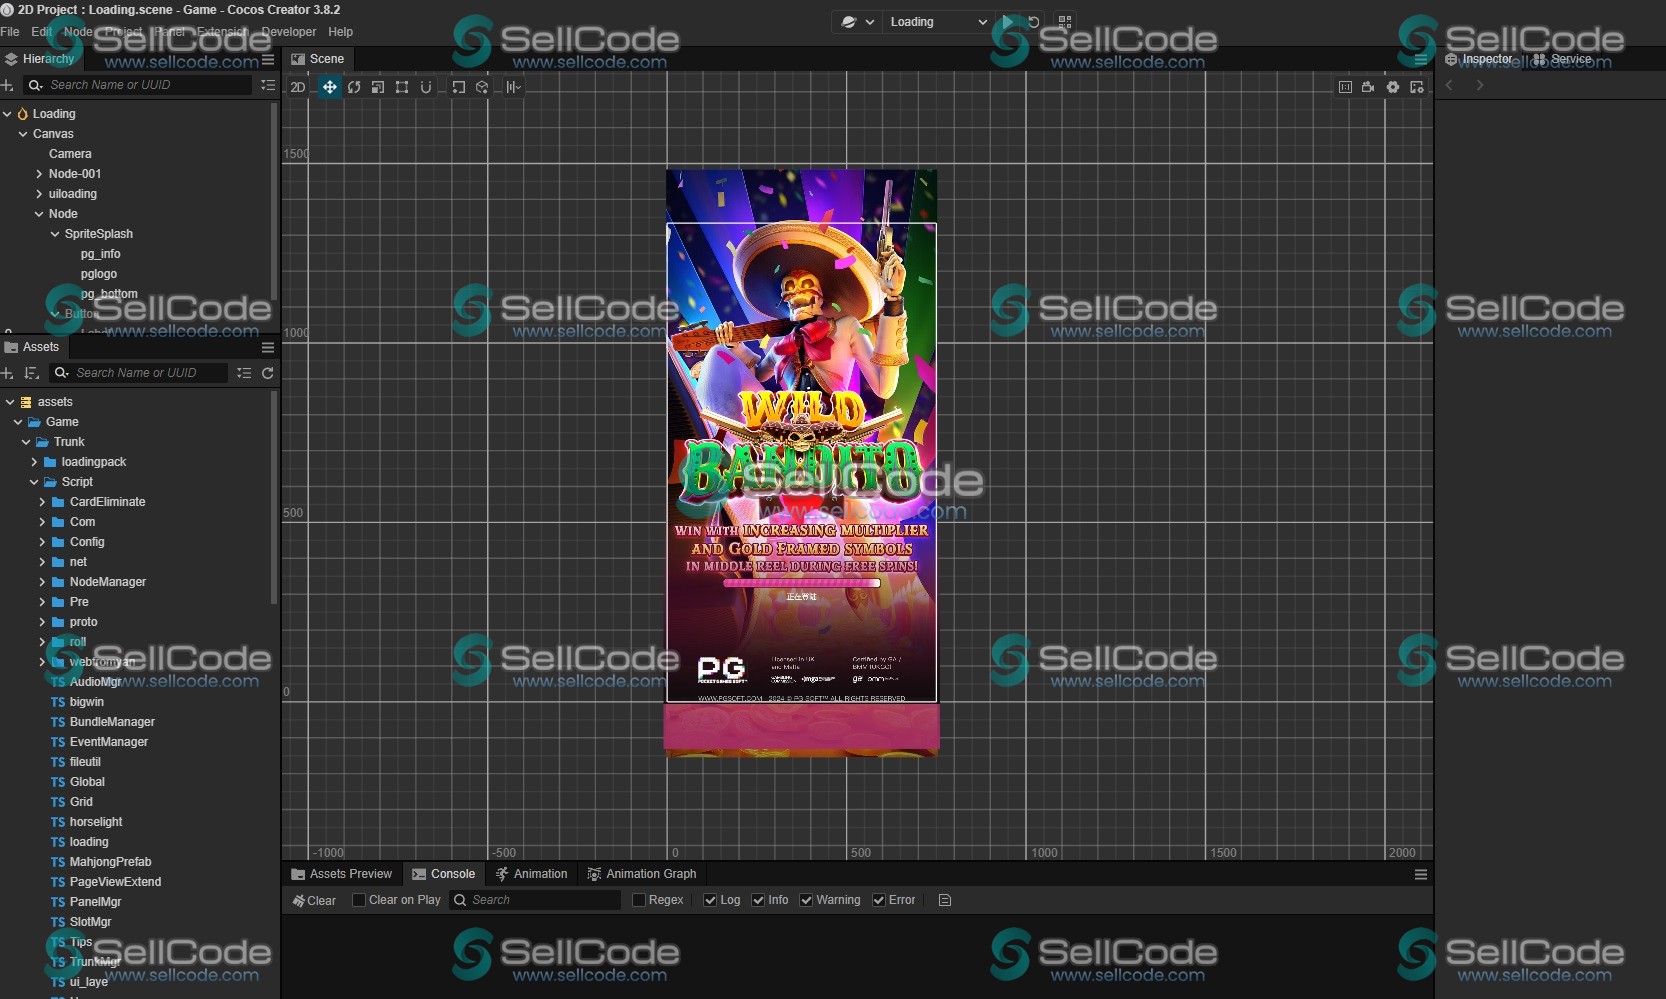The image size is (1666, 999).
Task: Toggle the 2D view mode button
Action: coord(298,87)
